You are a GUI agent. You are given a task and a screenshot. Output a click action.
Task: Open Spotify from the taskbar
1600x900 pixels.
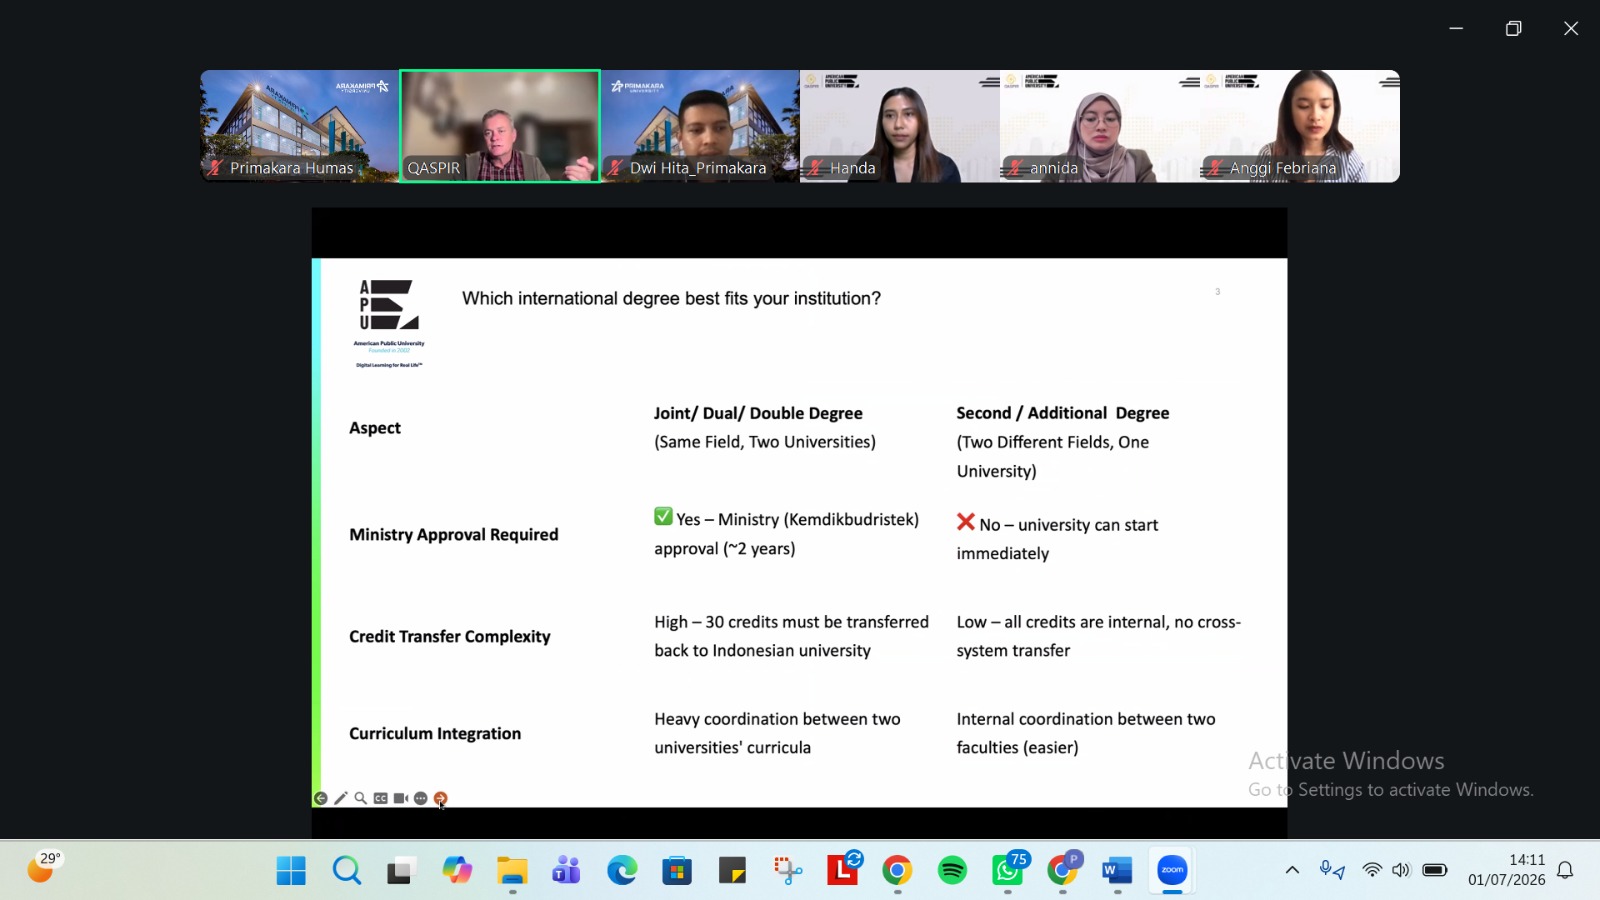952,871
